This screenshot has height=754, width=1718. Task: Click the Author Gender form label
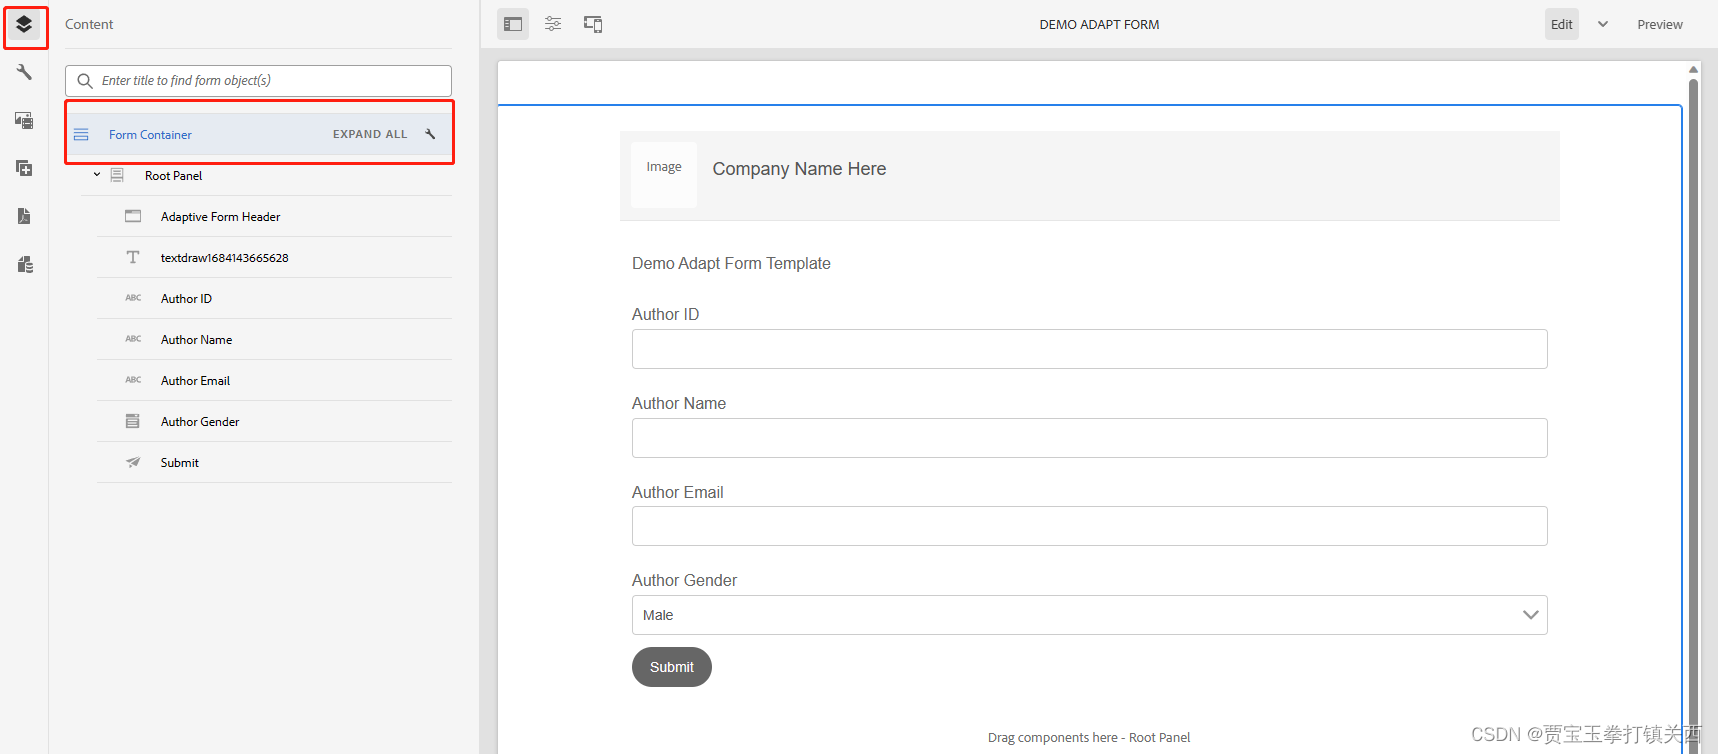click(x=684, y=580)
